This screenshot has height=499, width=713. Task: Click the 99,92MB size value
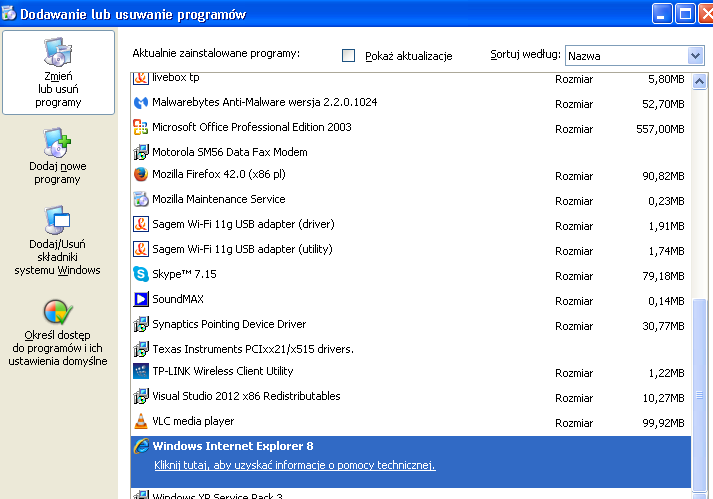tap(663, 423)
